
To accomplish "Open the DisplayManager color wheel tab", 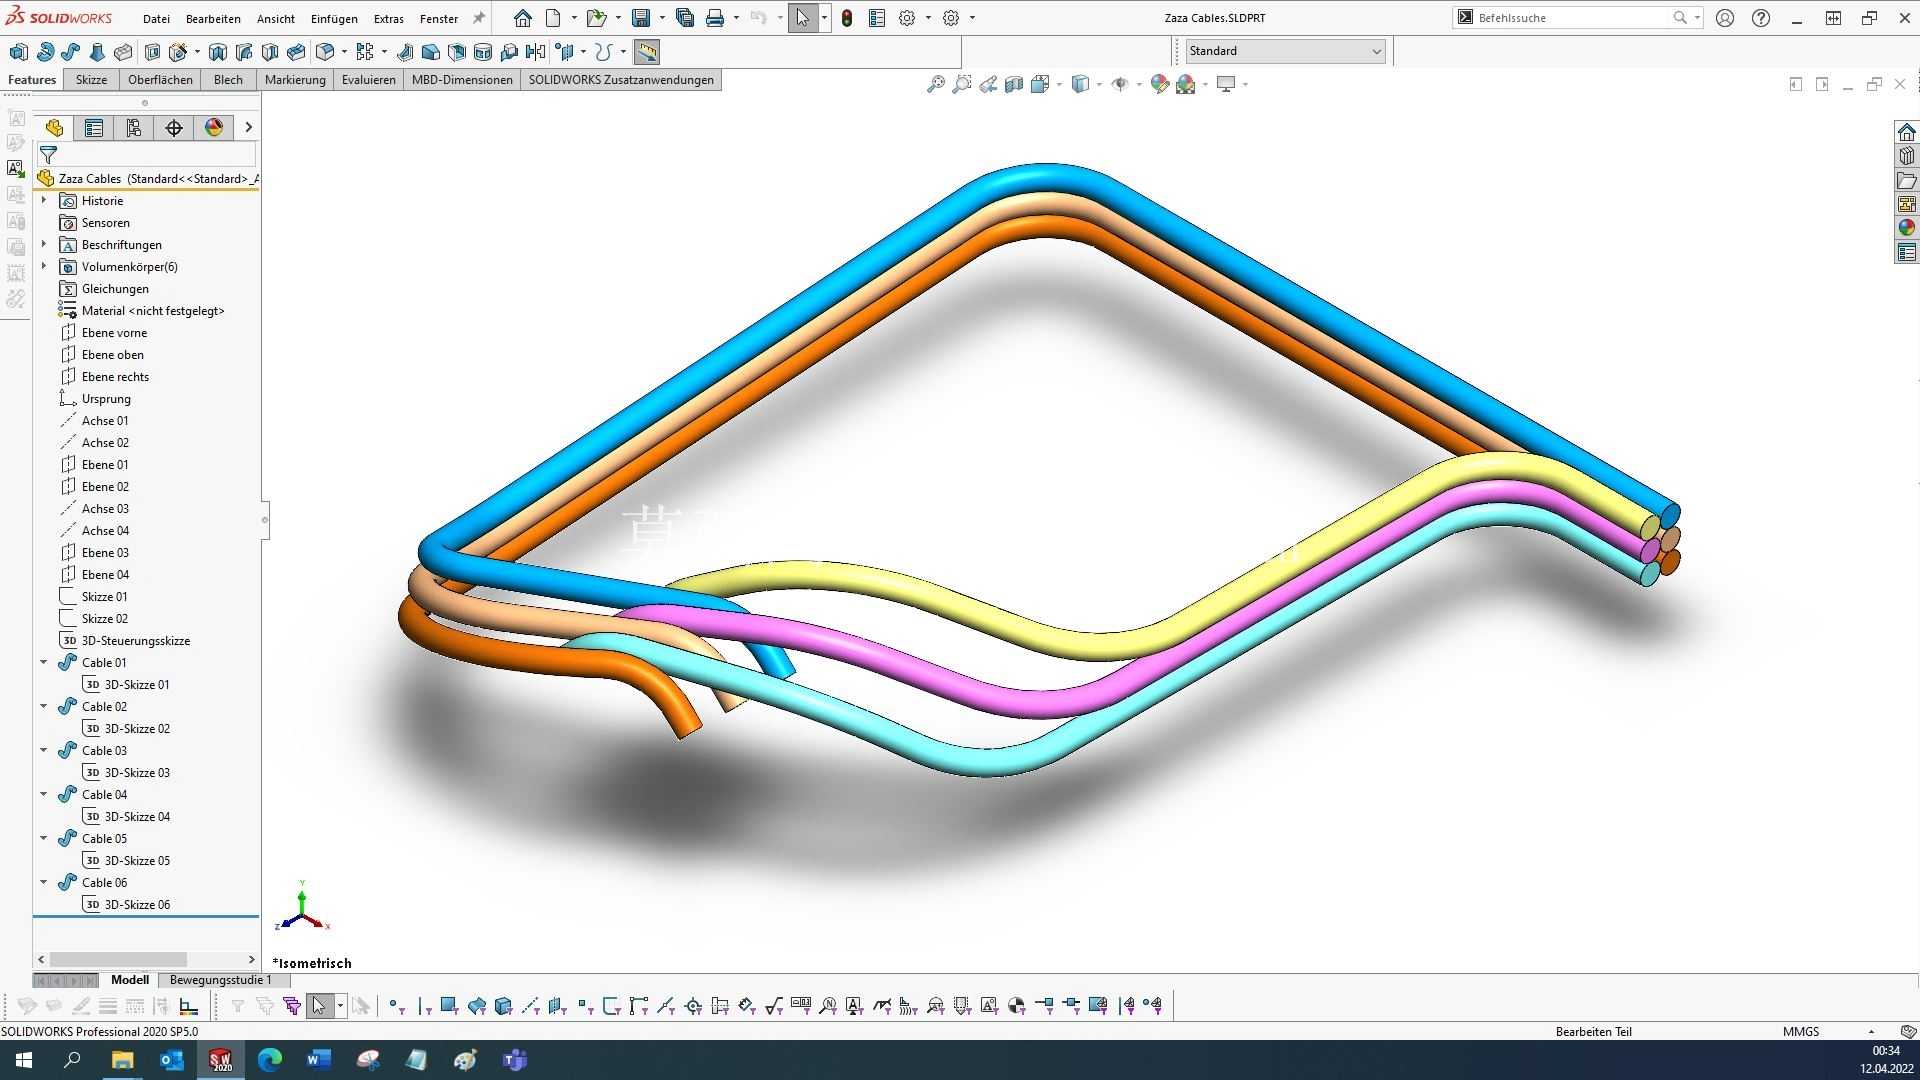I will point(214,128).
